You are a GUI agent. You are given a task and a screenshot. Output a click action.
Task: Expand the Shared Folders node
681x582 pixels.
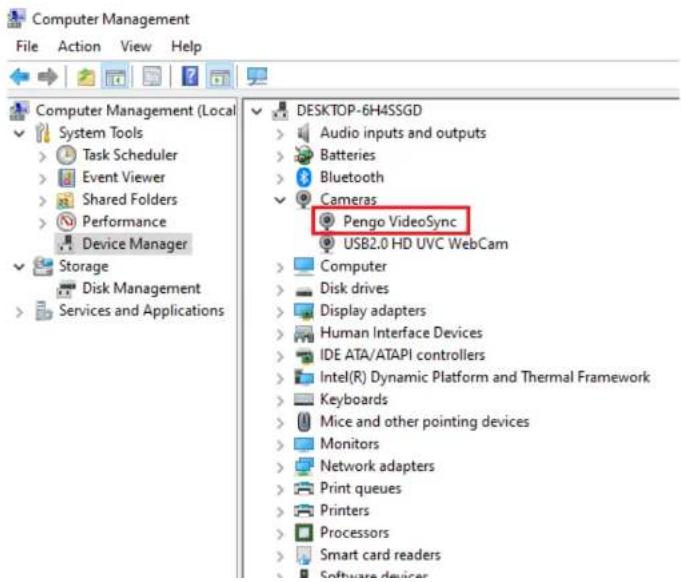pos(42,200)
